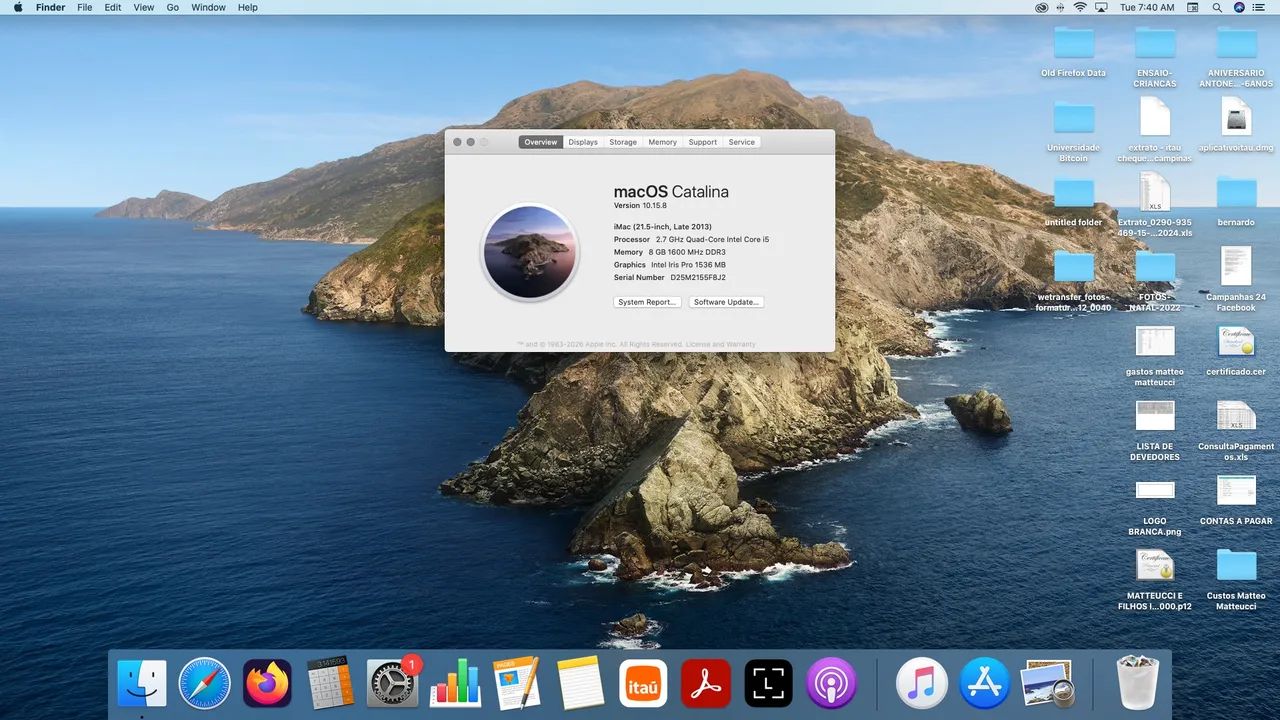Open the App Store in the Dock

coord(984,684)
